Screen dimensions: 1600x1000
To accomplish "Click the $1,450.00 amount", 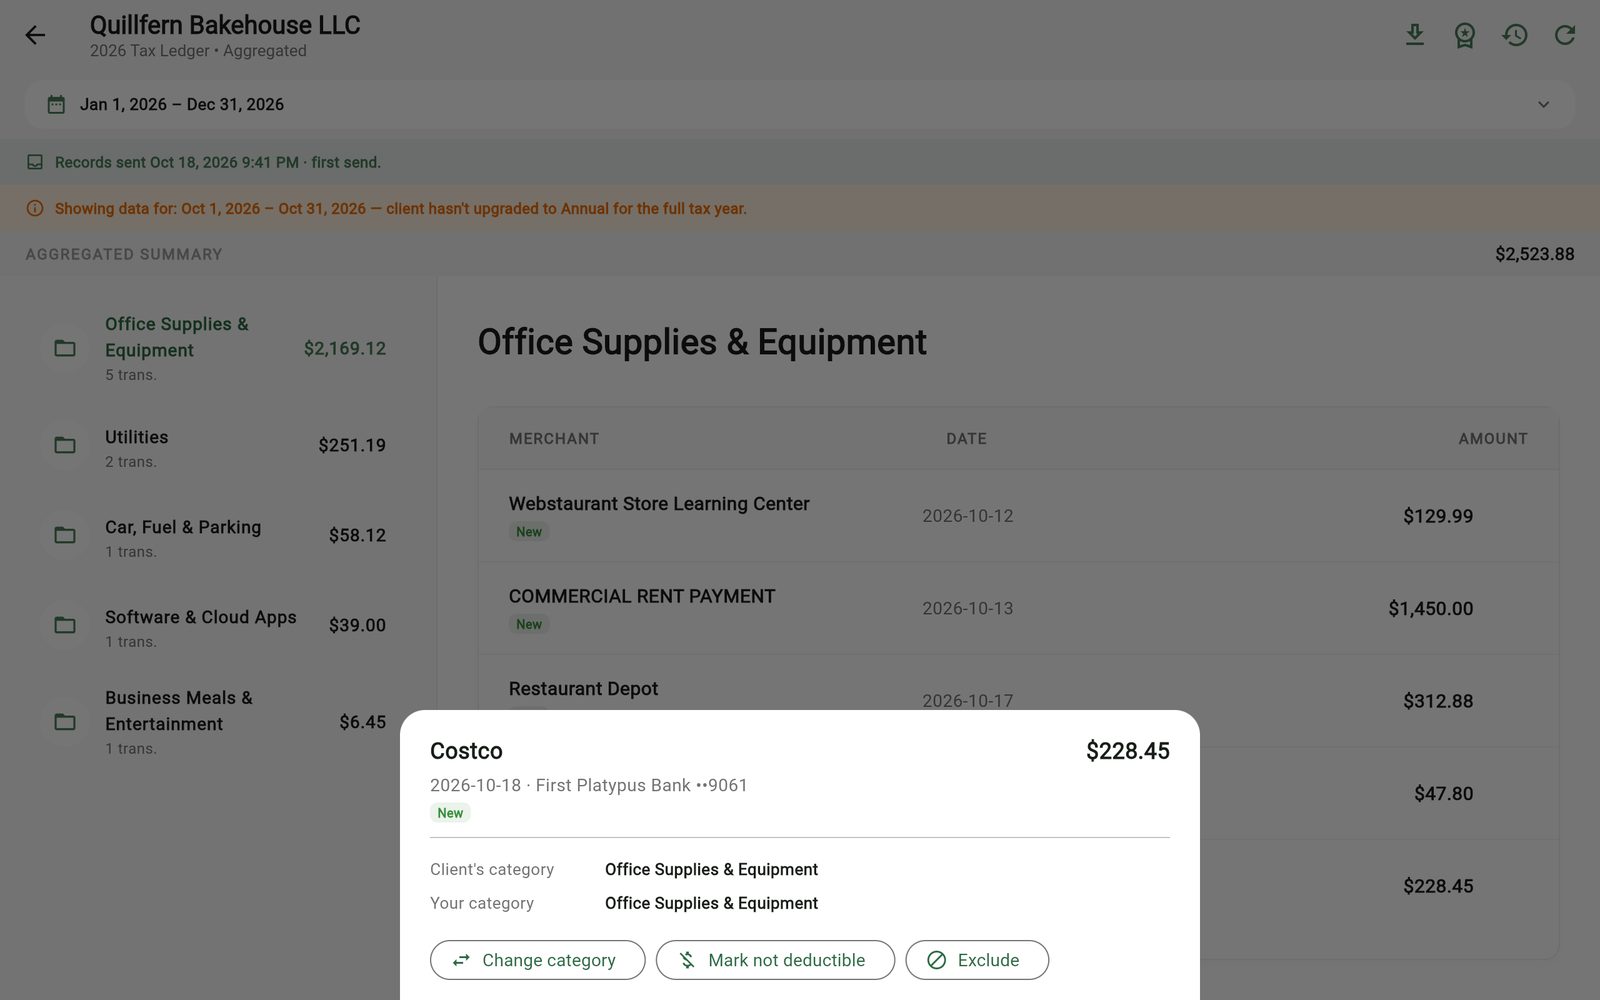I will coord(1430,609).
